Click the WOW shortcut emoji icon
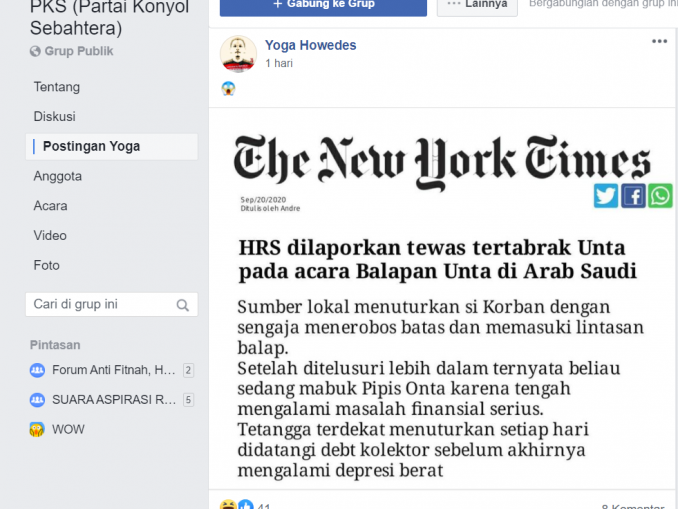 tap(37, 429)
